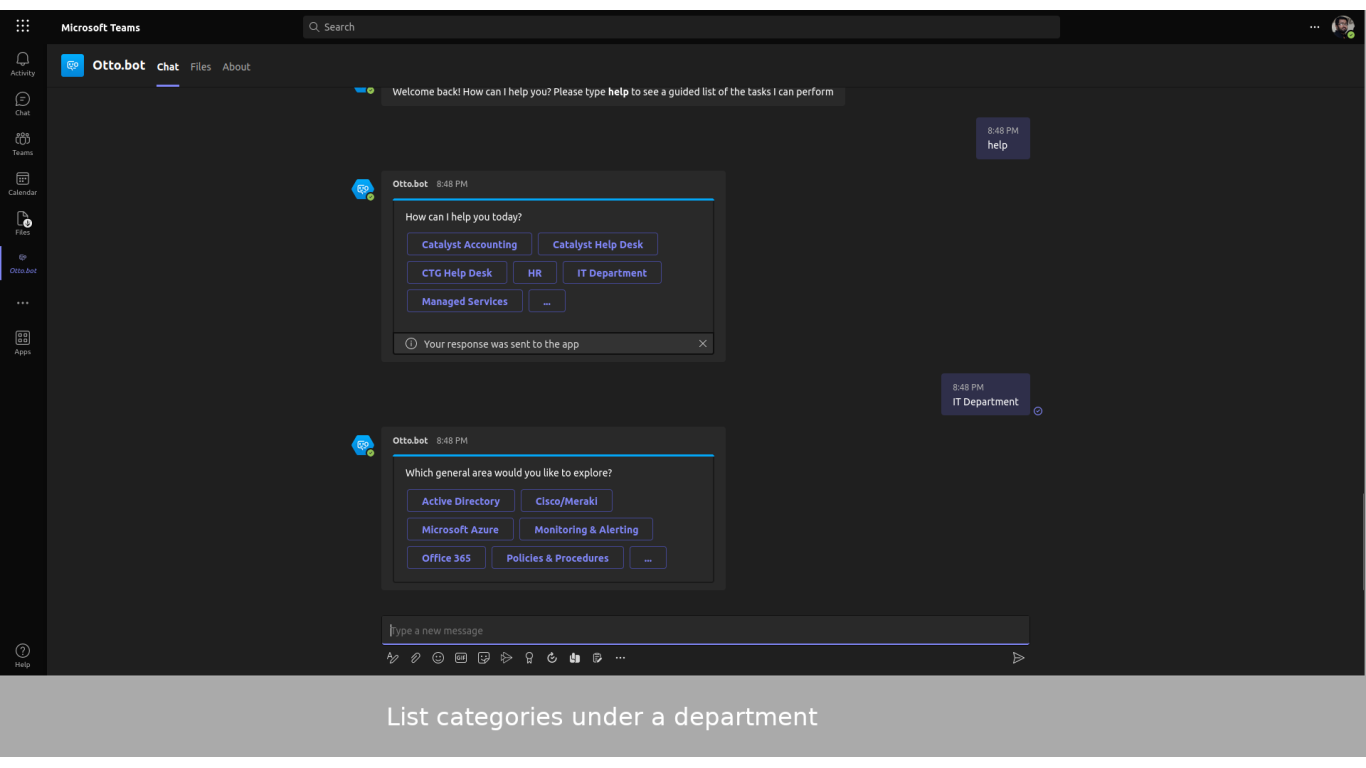This screenshot has height=768, width=1366.
Task: Click the thumbs-up app icon in compose toolbar
Action: [x=575, y=658]
